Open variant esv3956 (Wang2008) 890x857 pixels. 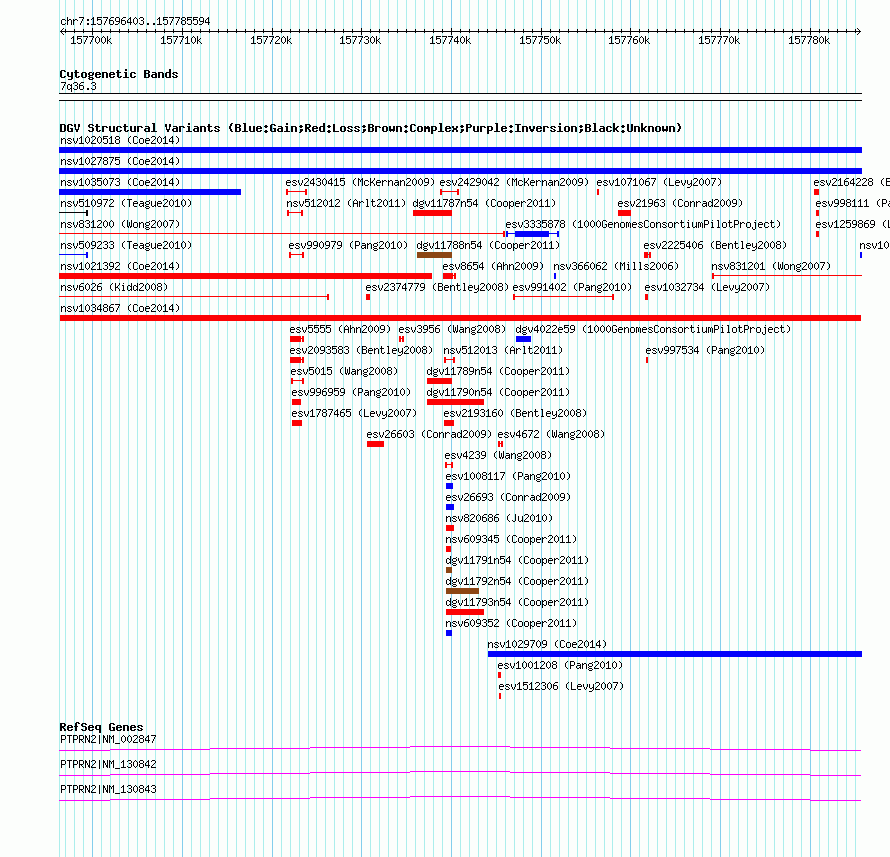[452, 329]
